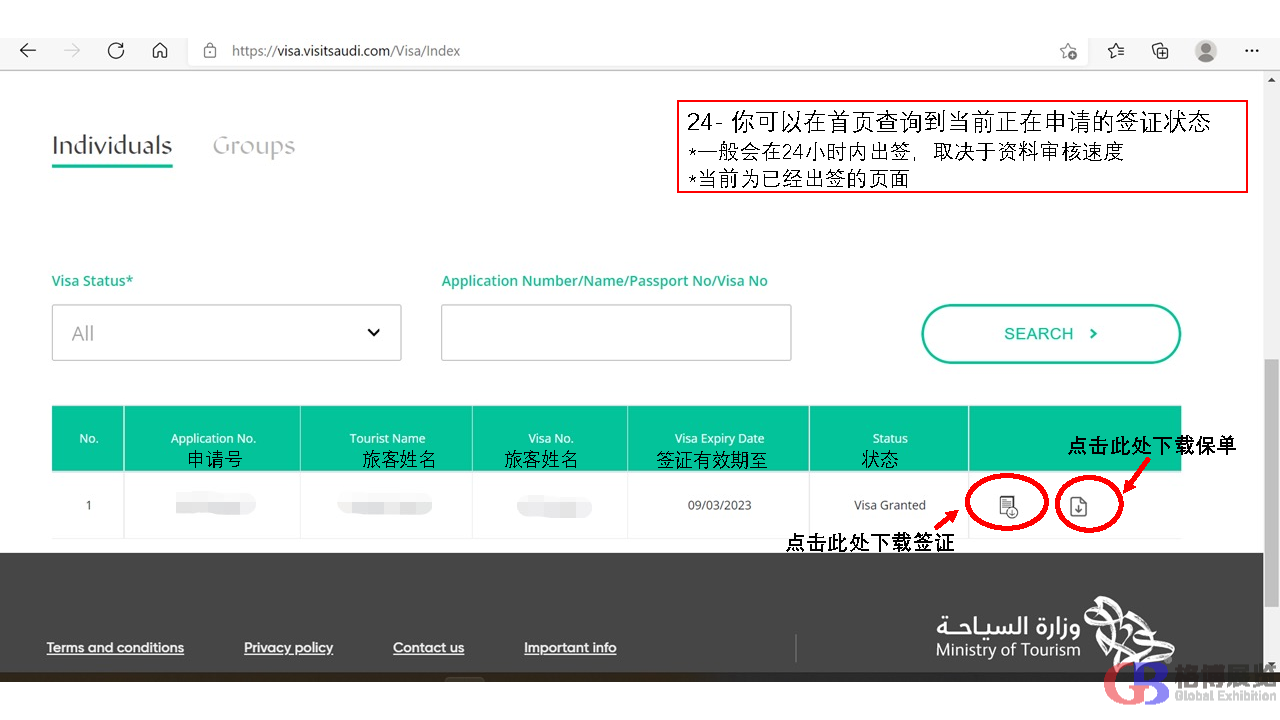The width and height of the screenshot is (1280, 720).
Task: Click the browser back arrow
Action: tap(28, 51)
